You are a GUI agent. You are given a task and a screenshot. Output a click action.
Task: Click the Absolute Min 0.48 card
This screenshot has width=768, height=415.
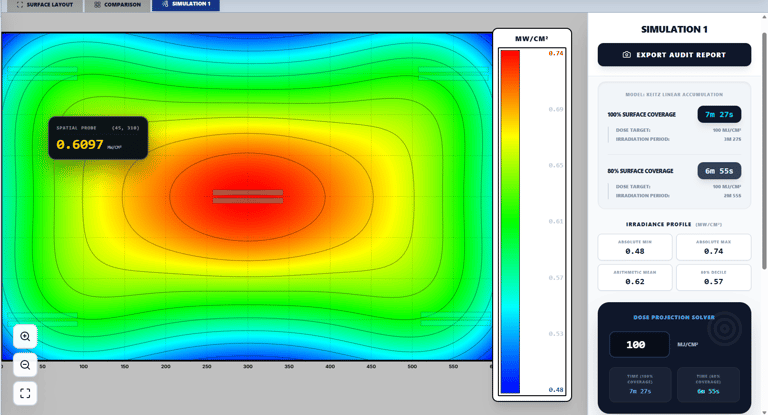[x=635, y=247]
